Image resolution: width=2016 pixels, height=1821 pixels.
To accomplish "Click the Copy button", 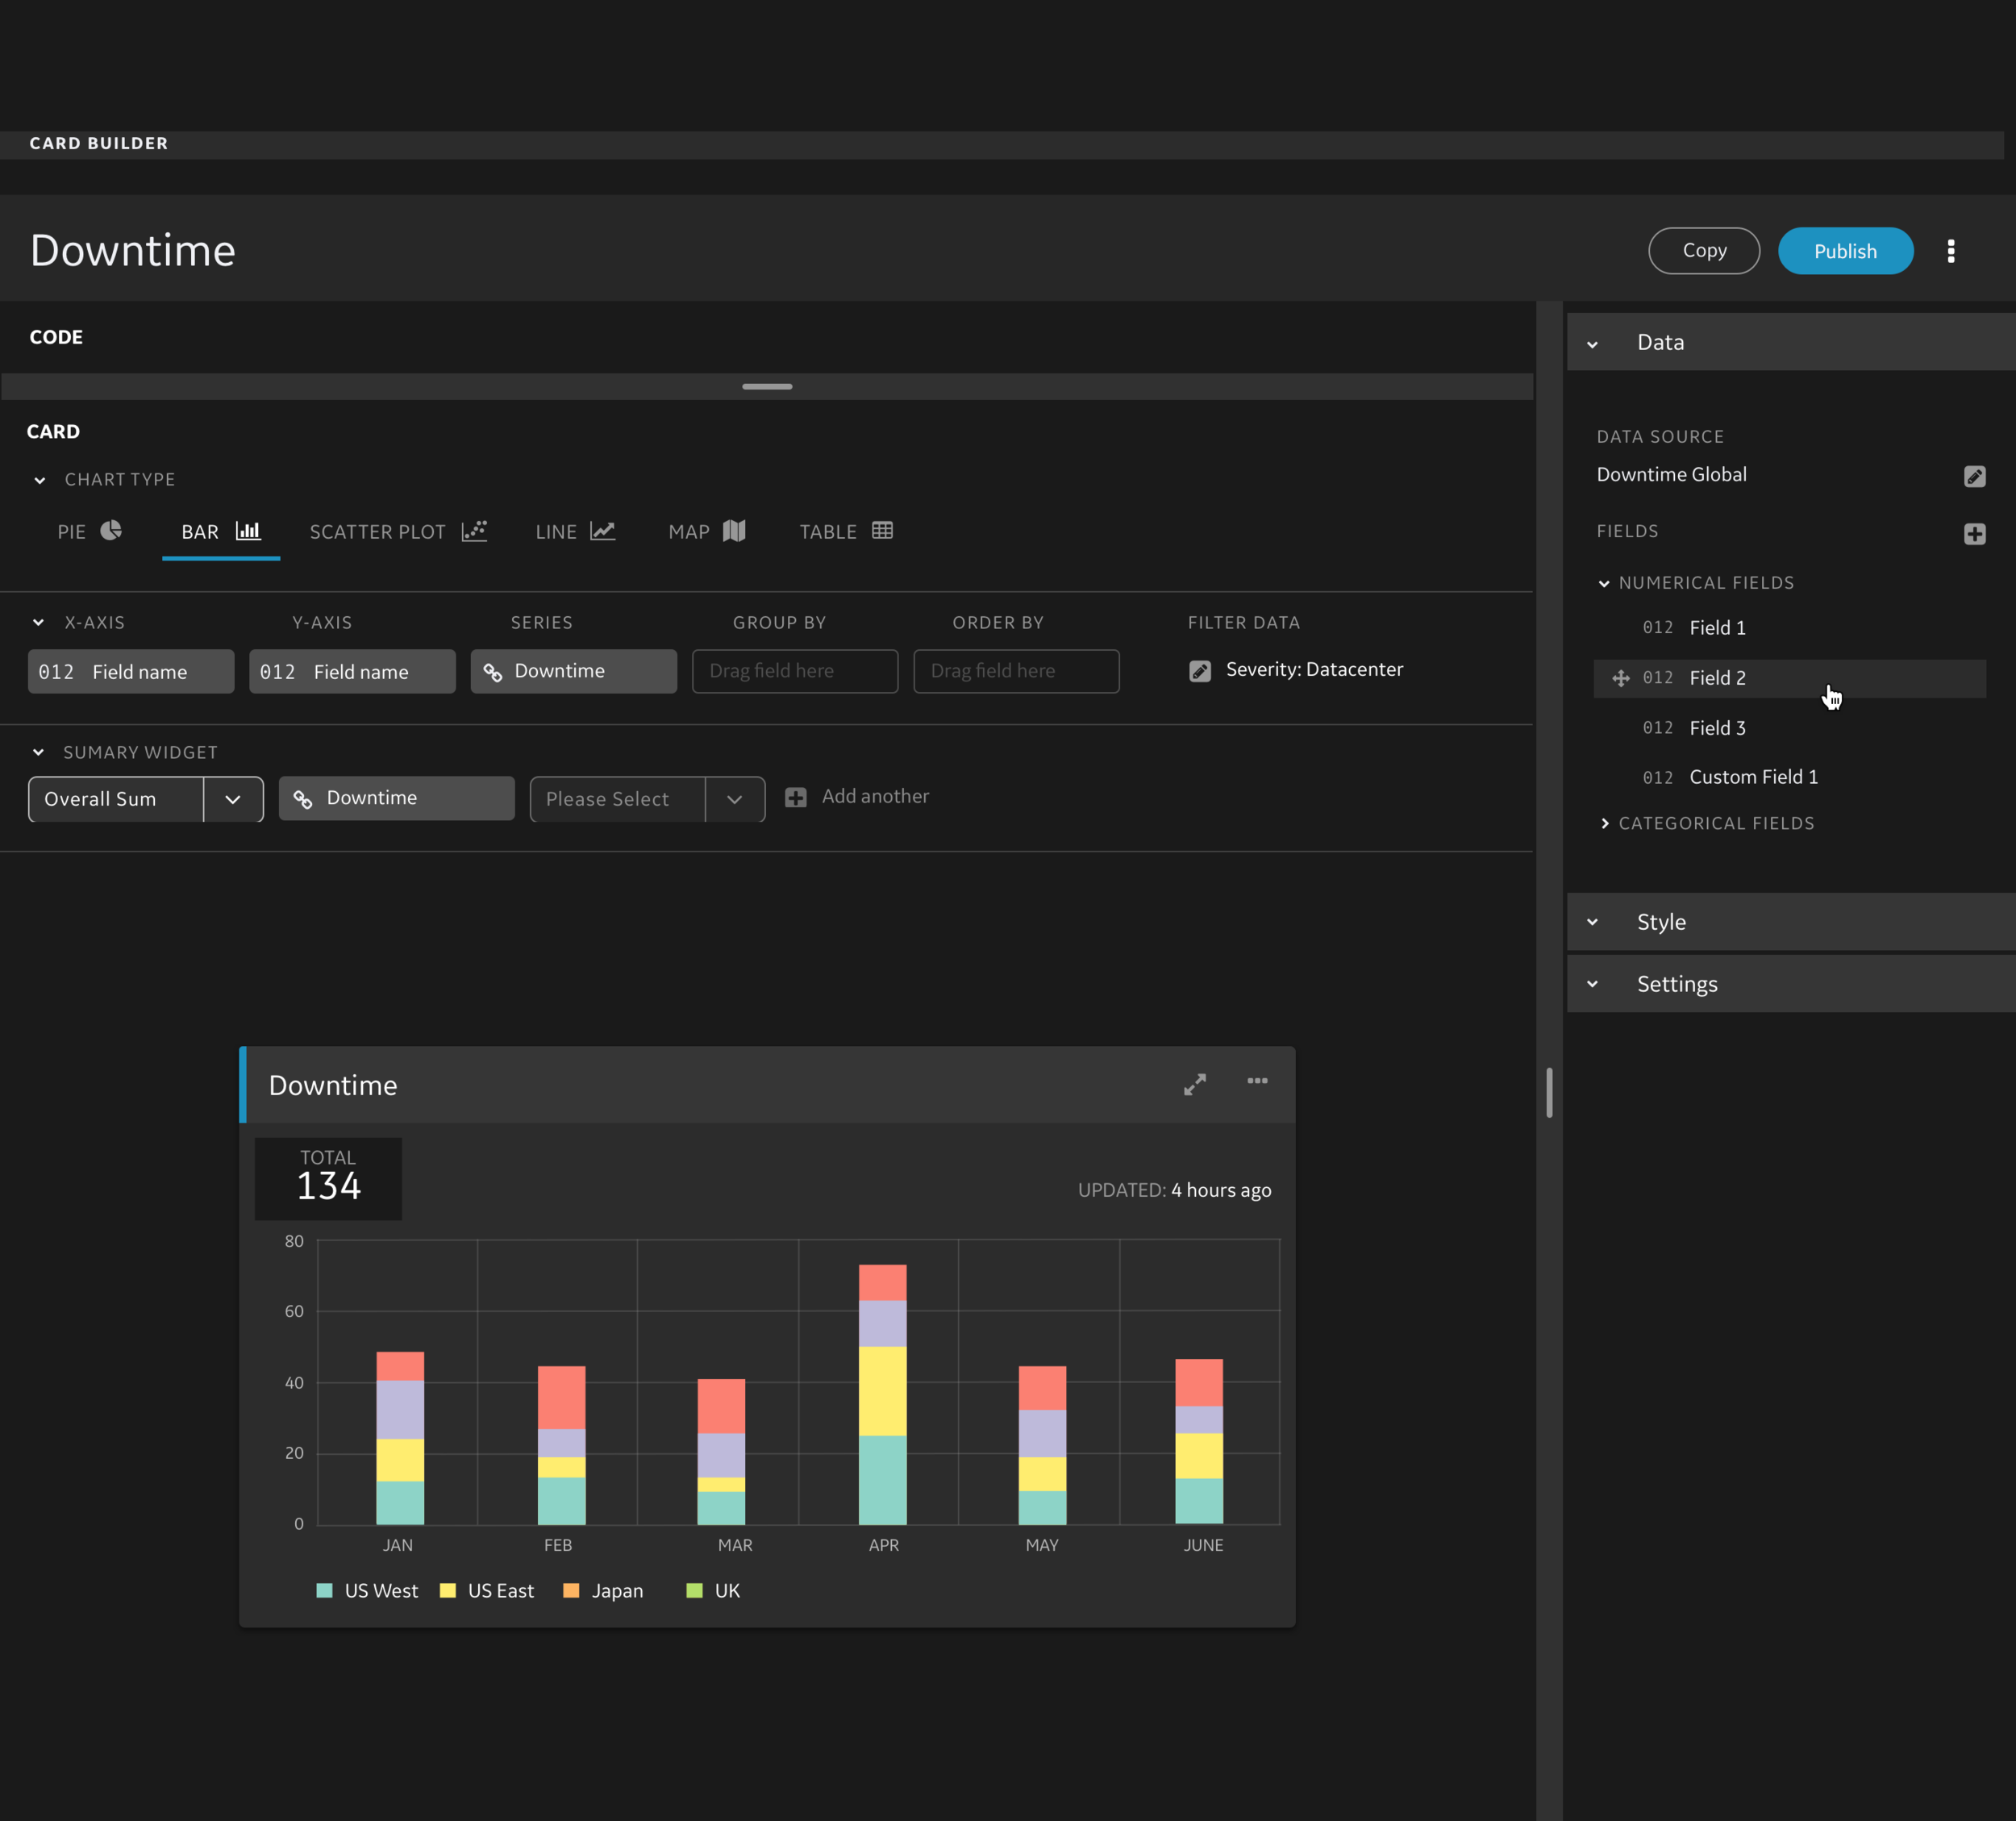I will tap(1703, 251).
